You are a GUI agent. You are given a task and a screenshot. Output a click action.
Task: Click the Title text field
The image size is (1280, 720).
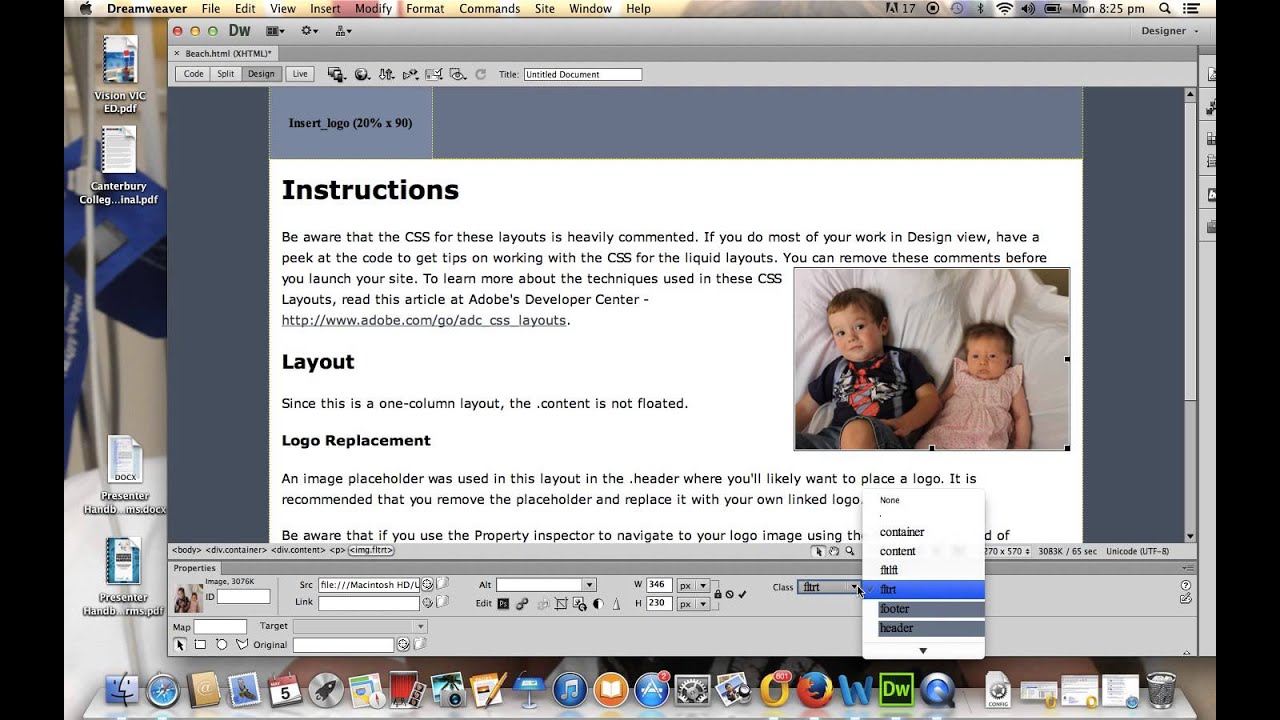(x=583, y=74)
